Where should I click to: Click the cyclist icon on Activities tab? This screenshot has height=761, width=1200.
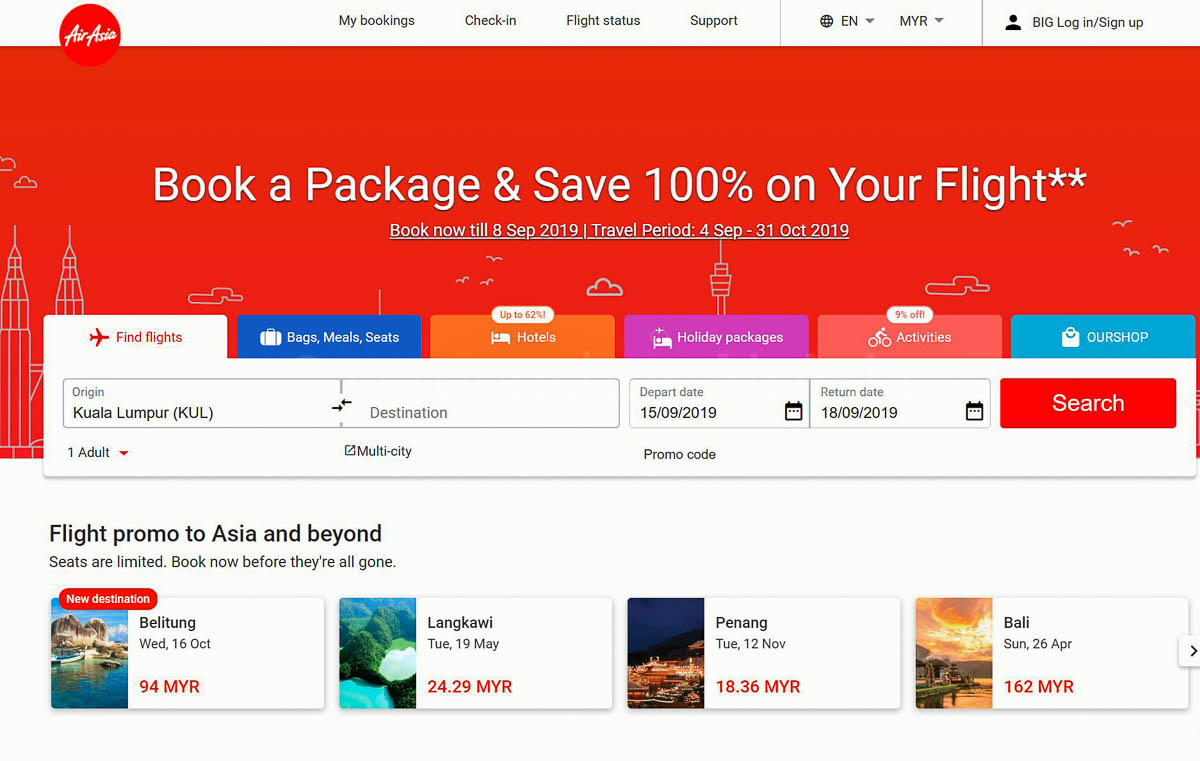click(880, 338)
